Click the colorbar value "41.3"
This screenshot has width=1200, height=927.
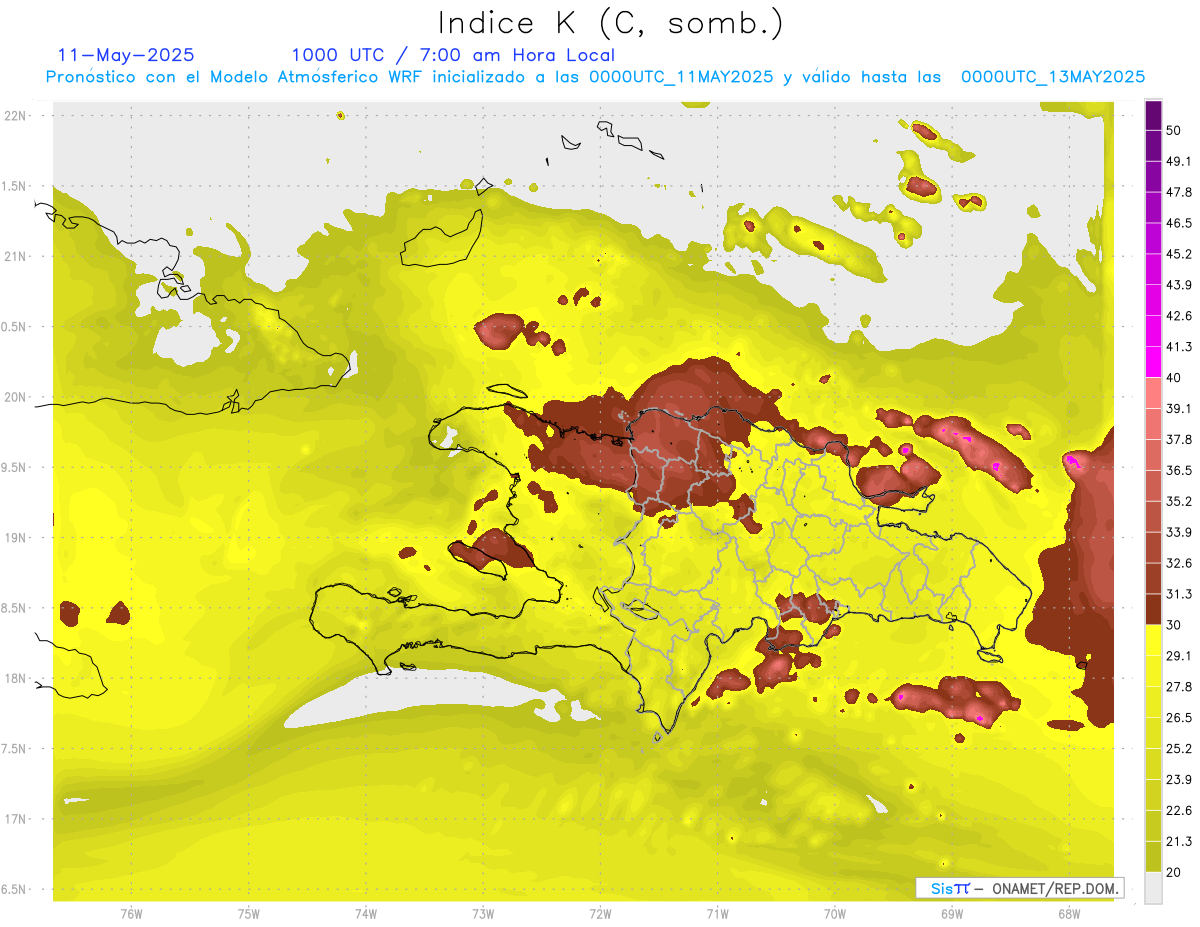pyautogui.click(x=1179, y=347)
